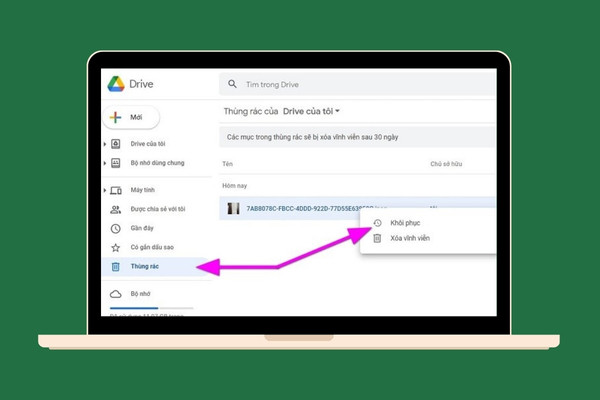Focus the 'Tìm trong Drive' search field
Screen dimensions: 600x400
tap(358, 84)
